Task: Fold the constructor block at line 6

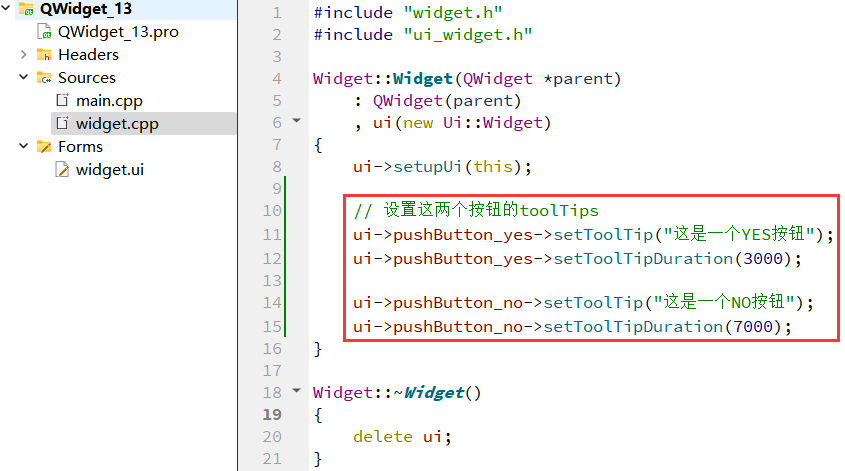Action: pyautogui.click(x=296, y=121)
